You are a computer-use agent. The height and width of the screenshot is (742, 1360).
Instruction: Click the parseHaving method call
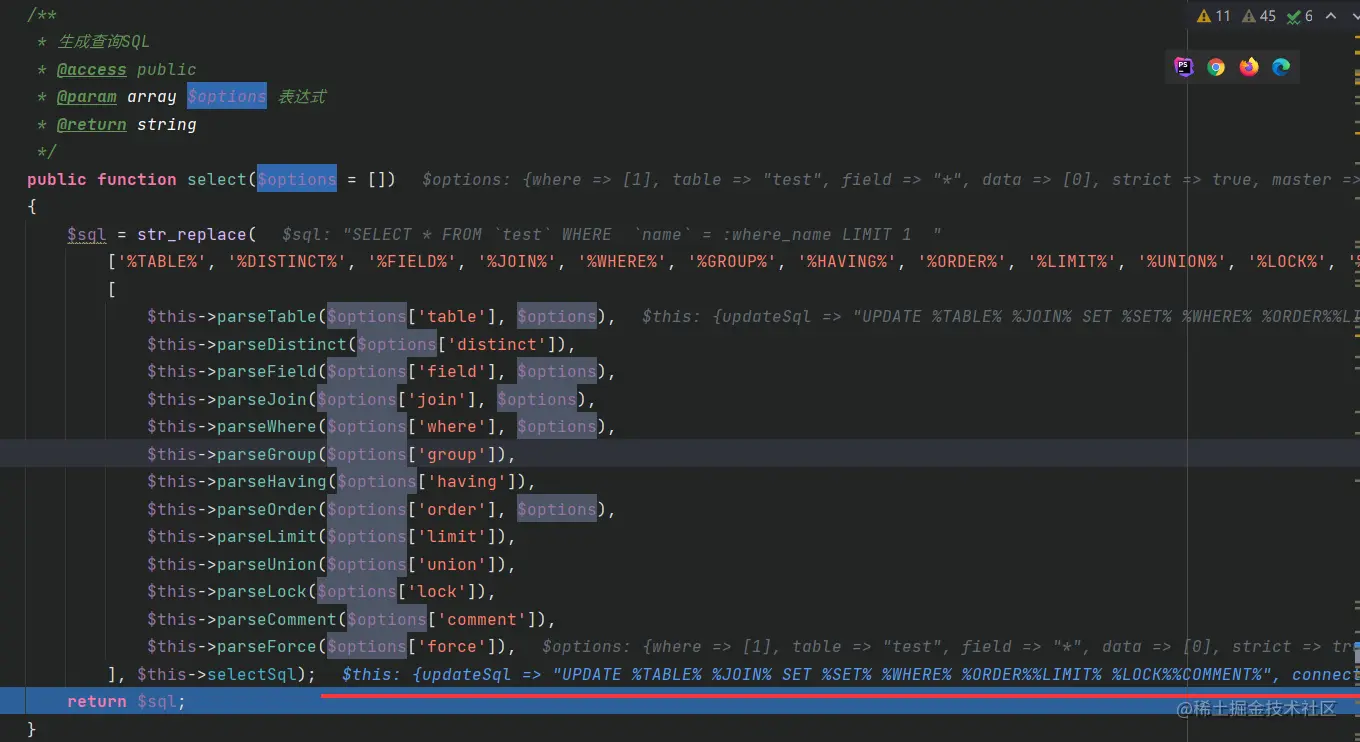pyautogui.click(x=272, y=482)
